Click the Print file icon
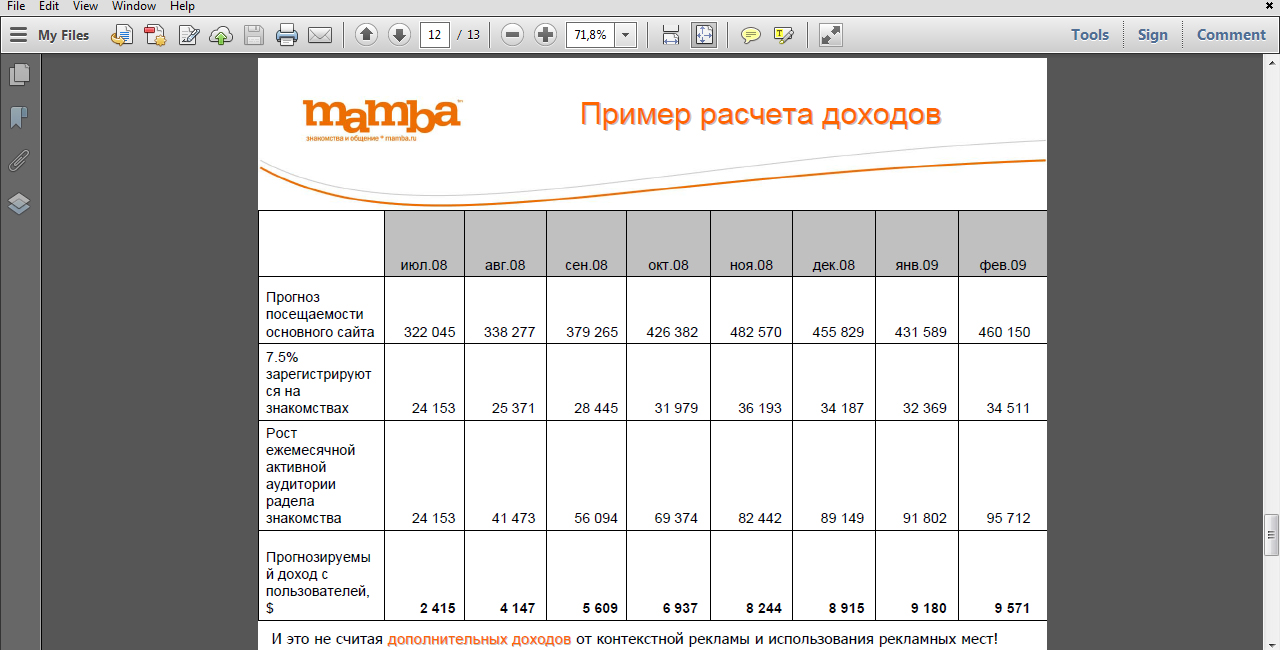Screen dimensions: 1280x650 (x=287, y=35)
